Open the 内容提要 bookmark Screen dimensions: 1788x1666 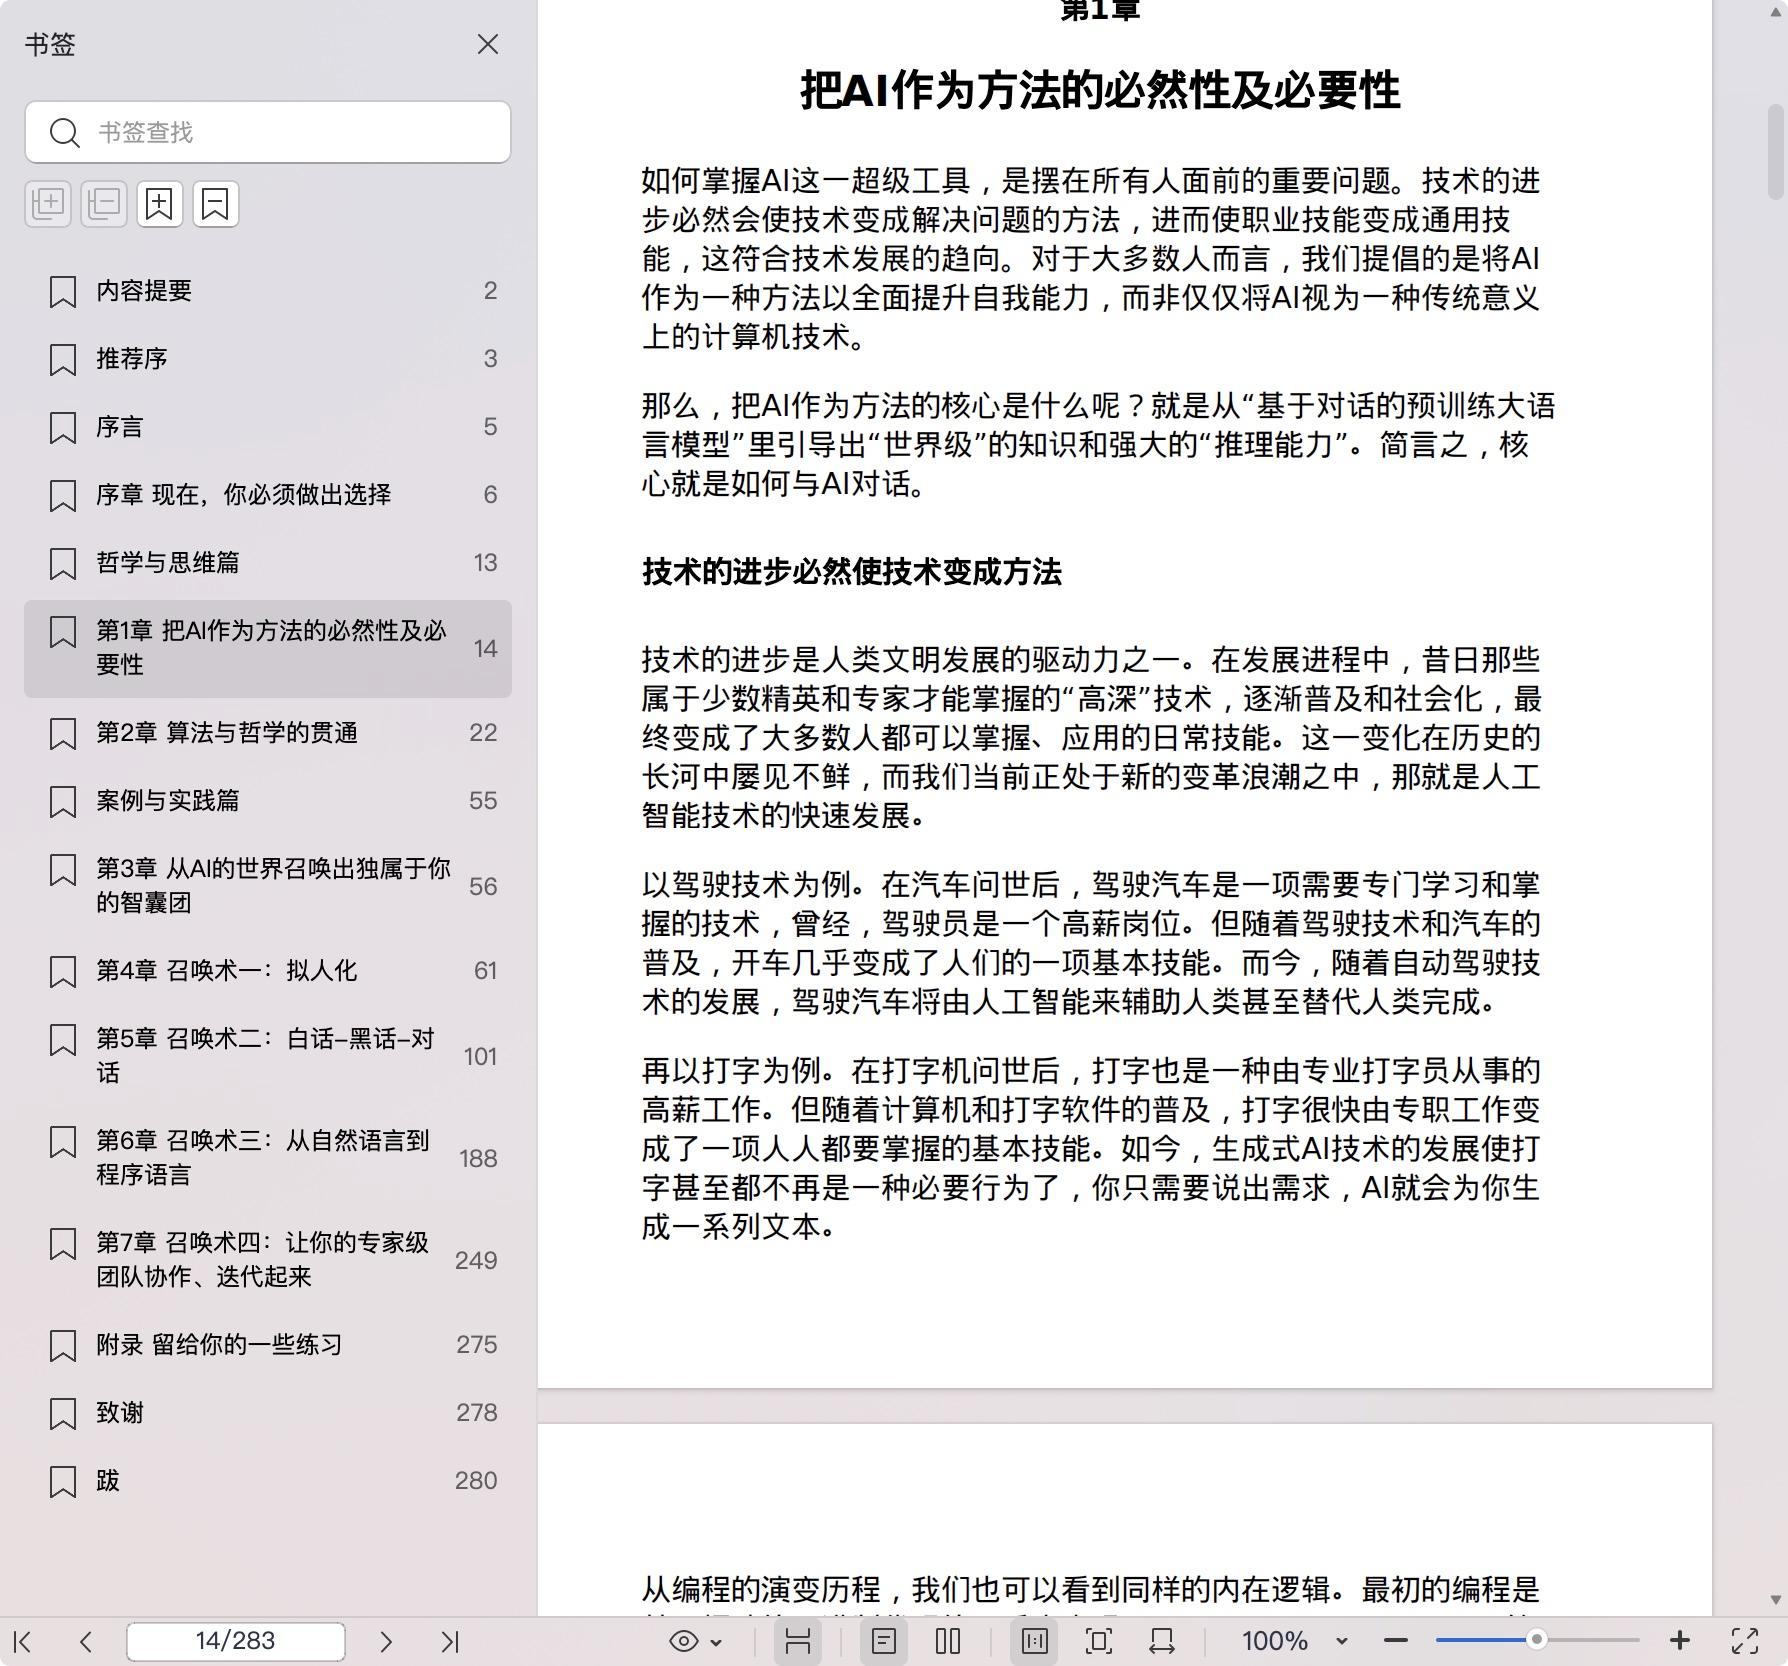click(x=268, y=291)
